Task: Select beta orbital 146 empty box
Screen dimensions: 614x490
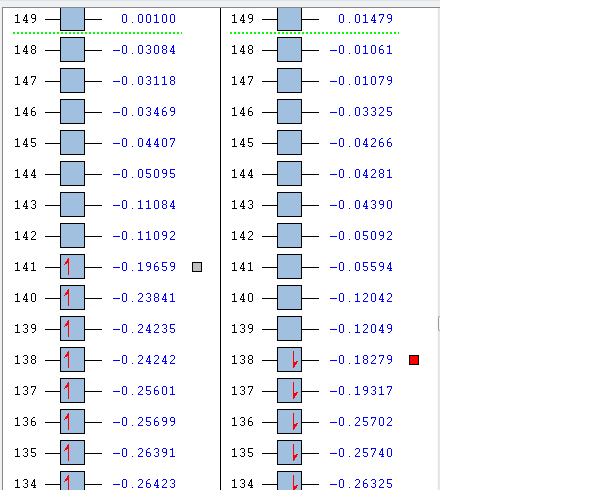Action: [x=289, y=112]
